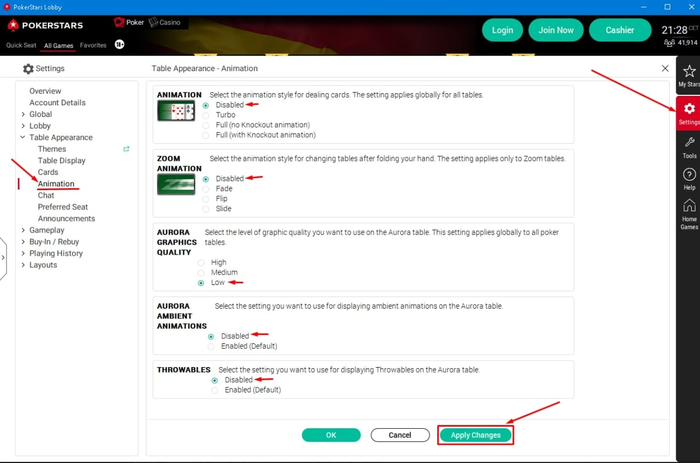Image resolution: width=700 pixels, height=463 pixels.
Task: Open the Cashier
Action: (x=620, y=30)
